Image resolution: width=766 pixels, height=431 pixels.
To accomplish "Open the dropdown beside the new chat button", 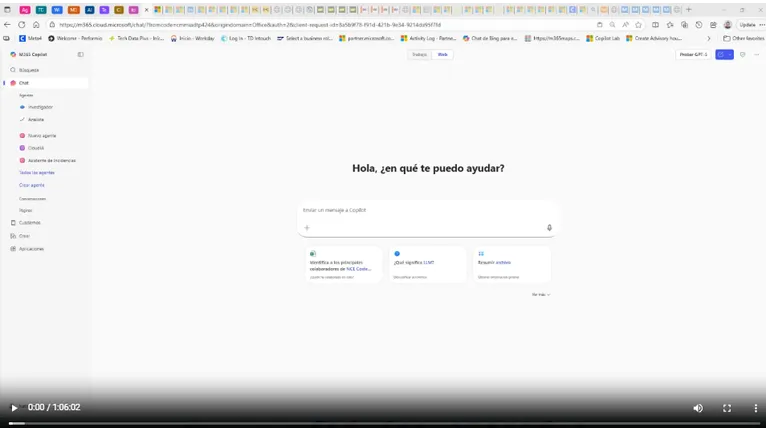I will click(x=730, y=55).
